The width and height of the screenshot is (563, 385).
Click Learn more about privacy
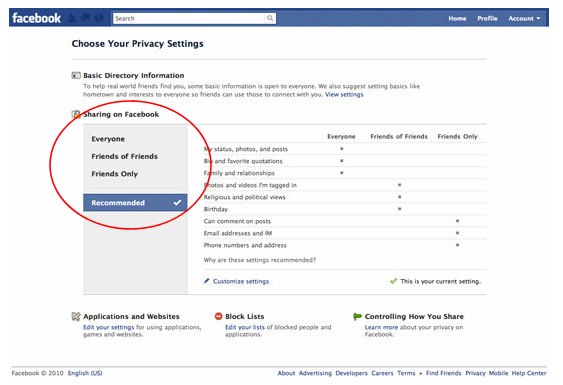click(381, 327)
